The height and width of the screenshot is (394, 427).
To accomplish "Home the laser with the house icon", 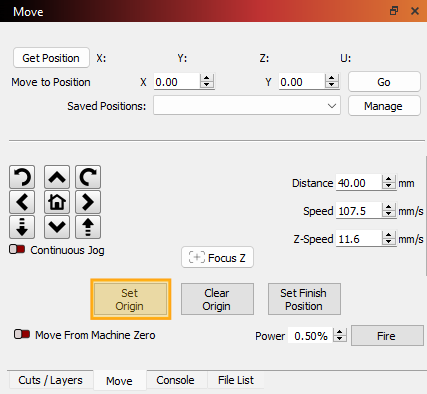I will (57, 202).
